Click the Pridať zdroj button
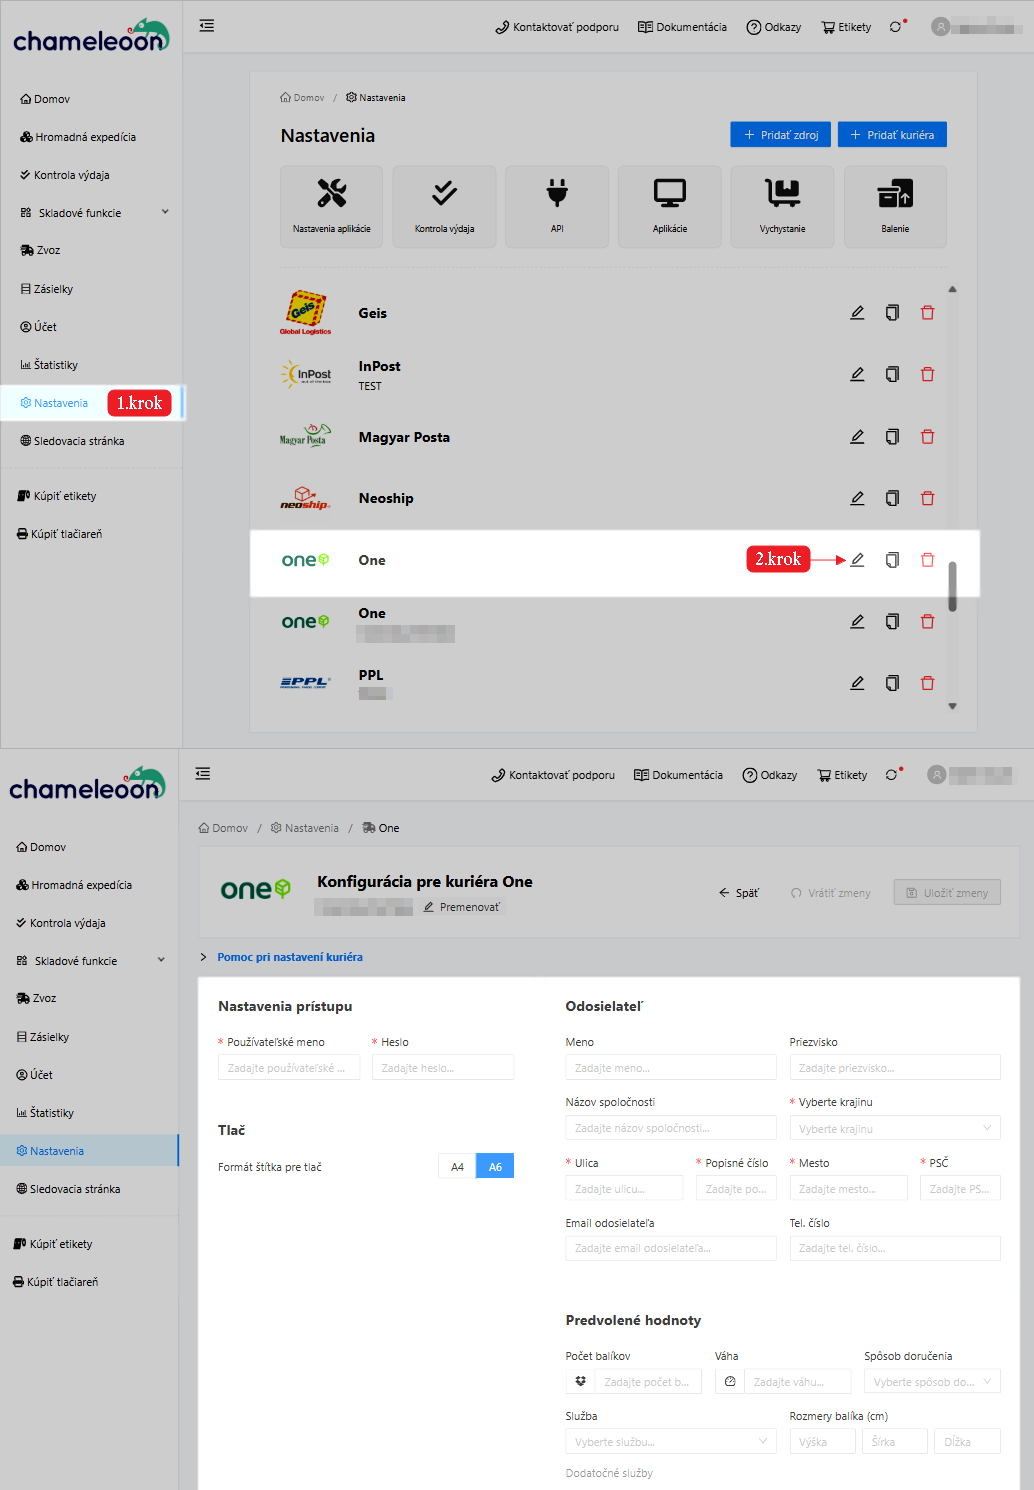The width and height of the screenshot is (1034, 1490). [780, 135]
